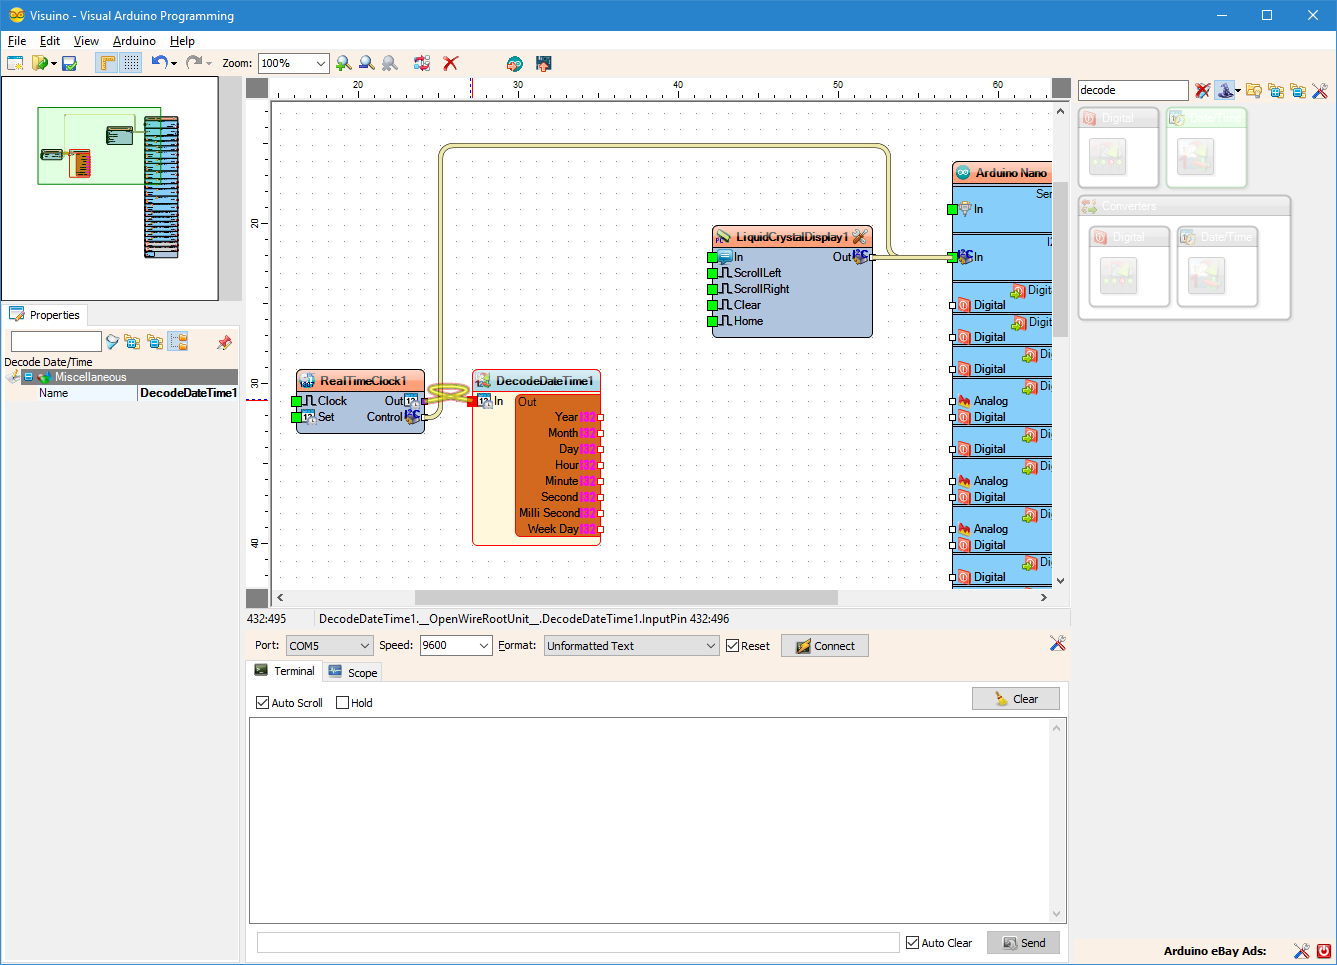The image size is (1337, 965).
Task: Click the grayed zoom-fit magnifier icon
Action: tap(390, 63)
